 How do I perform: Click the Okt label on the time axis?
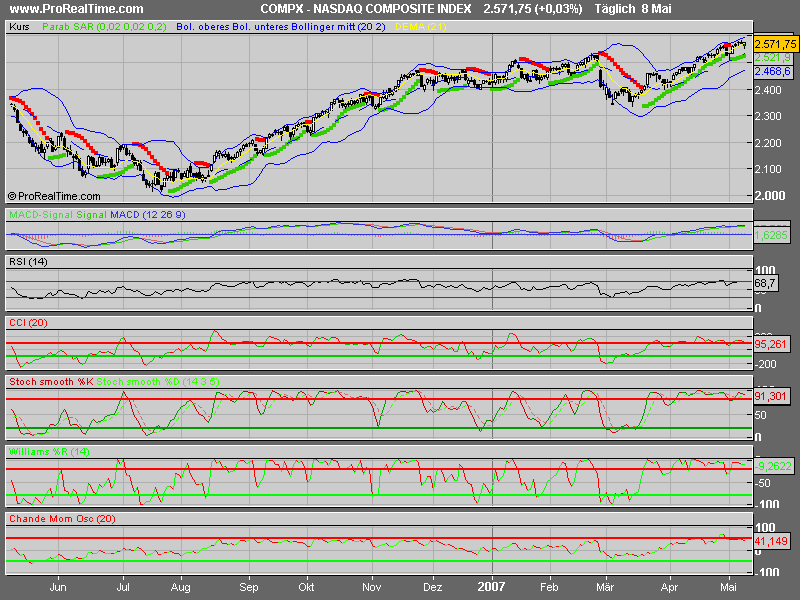306,587
